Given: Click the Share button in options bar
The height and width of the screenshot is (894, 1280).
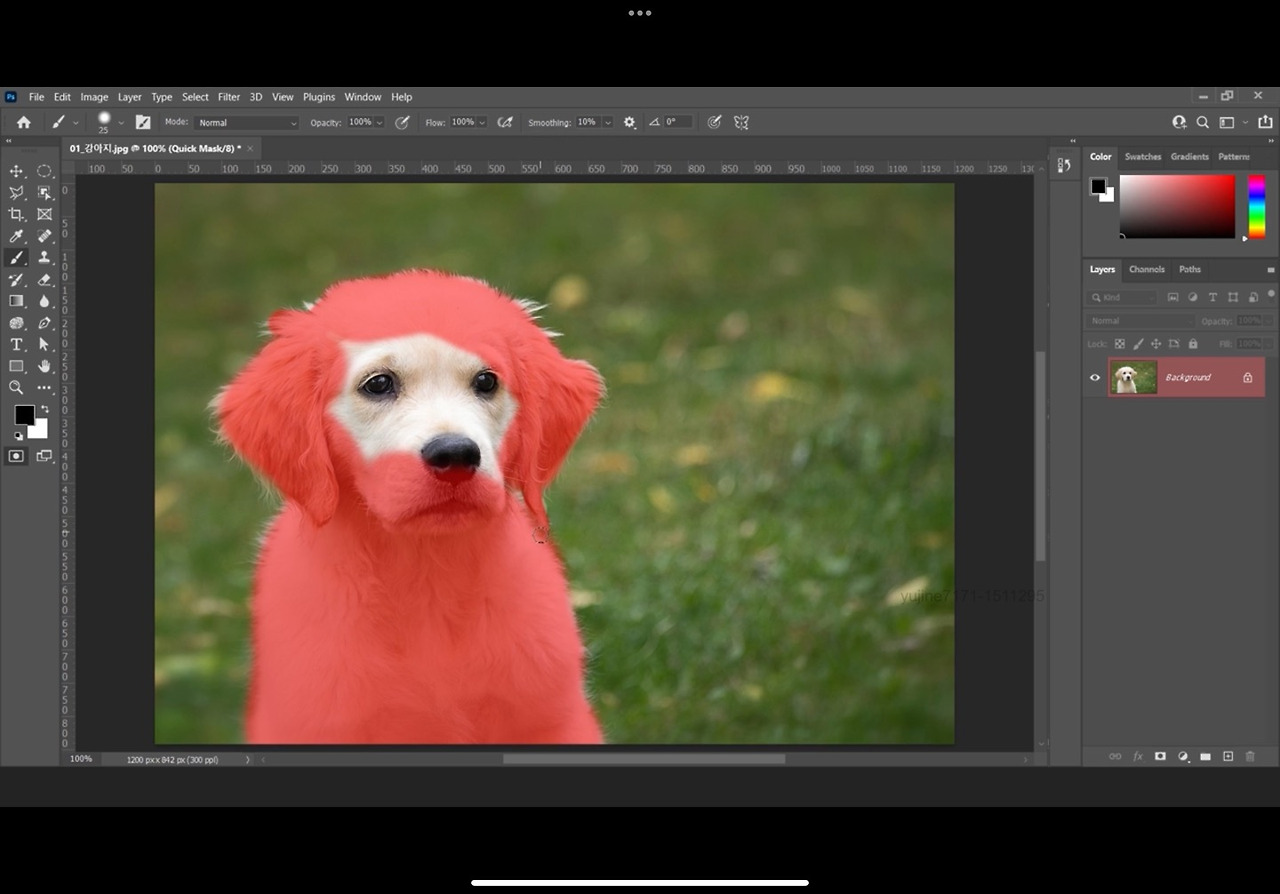Looking at the screenshot, I should (x=1265, y=122).
